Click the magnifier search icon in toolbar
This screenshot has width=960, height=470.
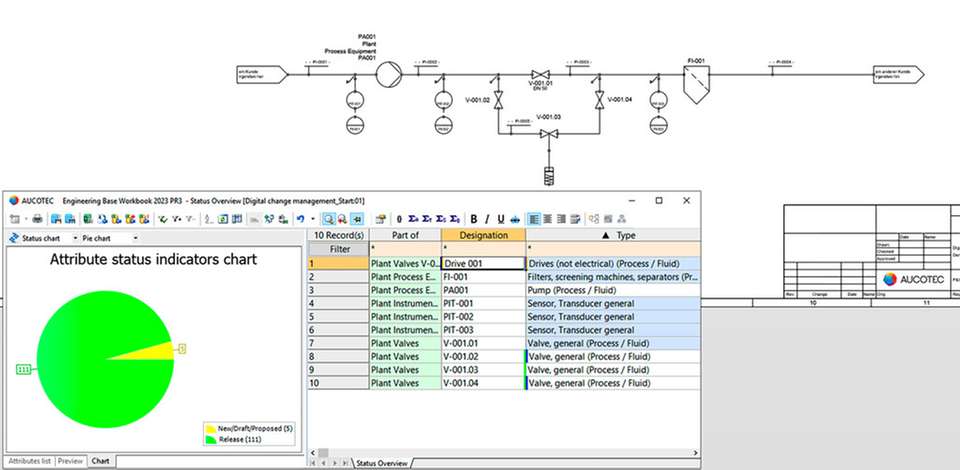point(328,218)
